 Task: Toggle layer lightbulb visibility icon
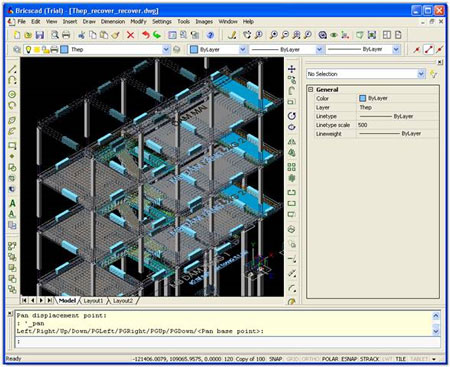point(28,50)
